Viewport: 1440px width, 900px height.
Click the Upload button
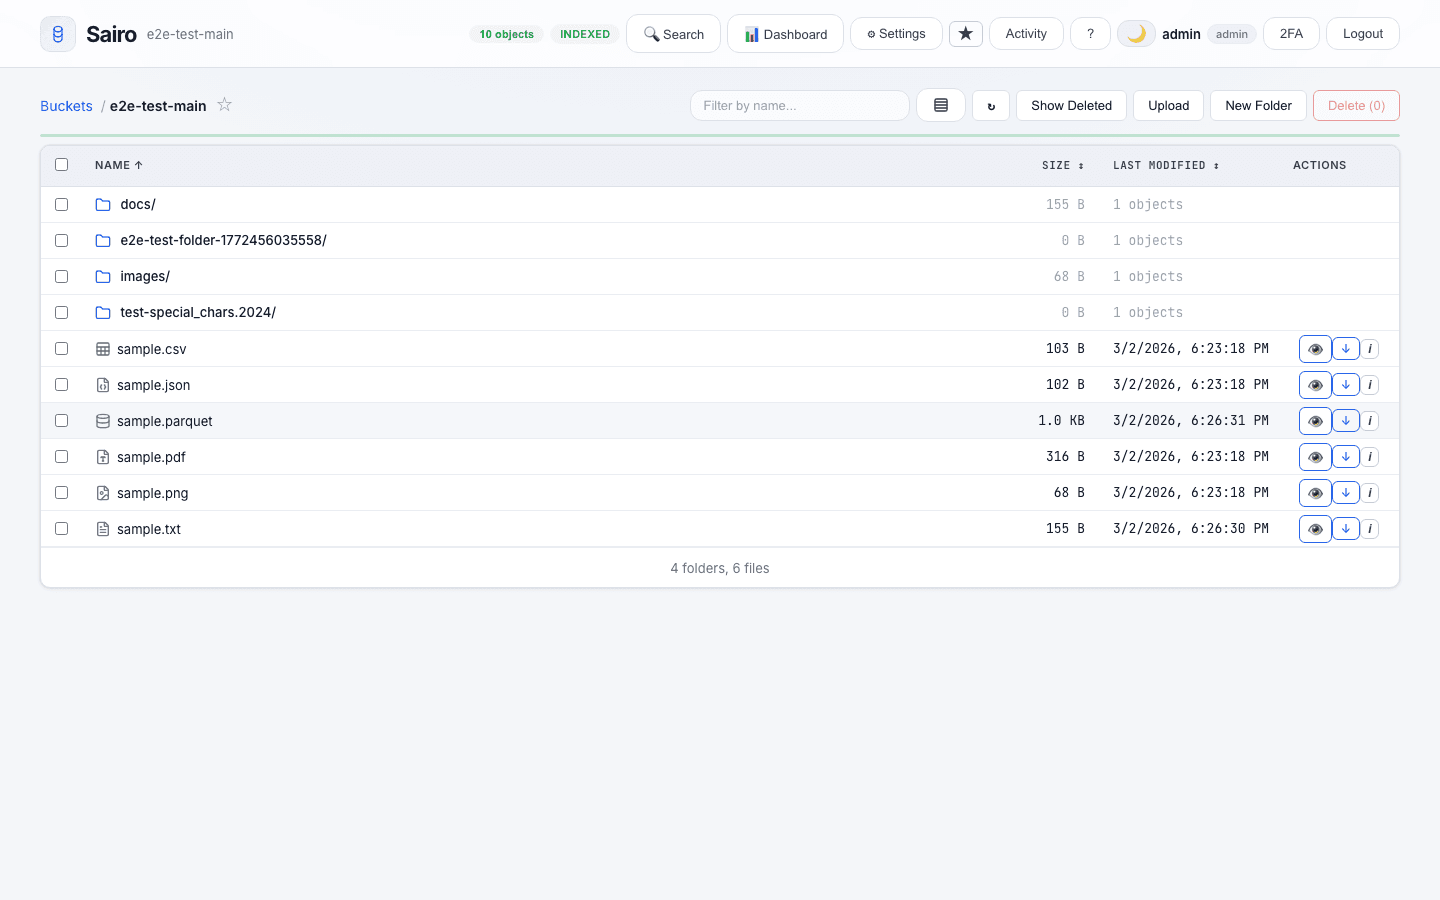[x=1168, y=105]
